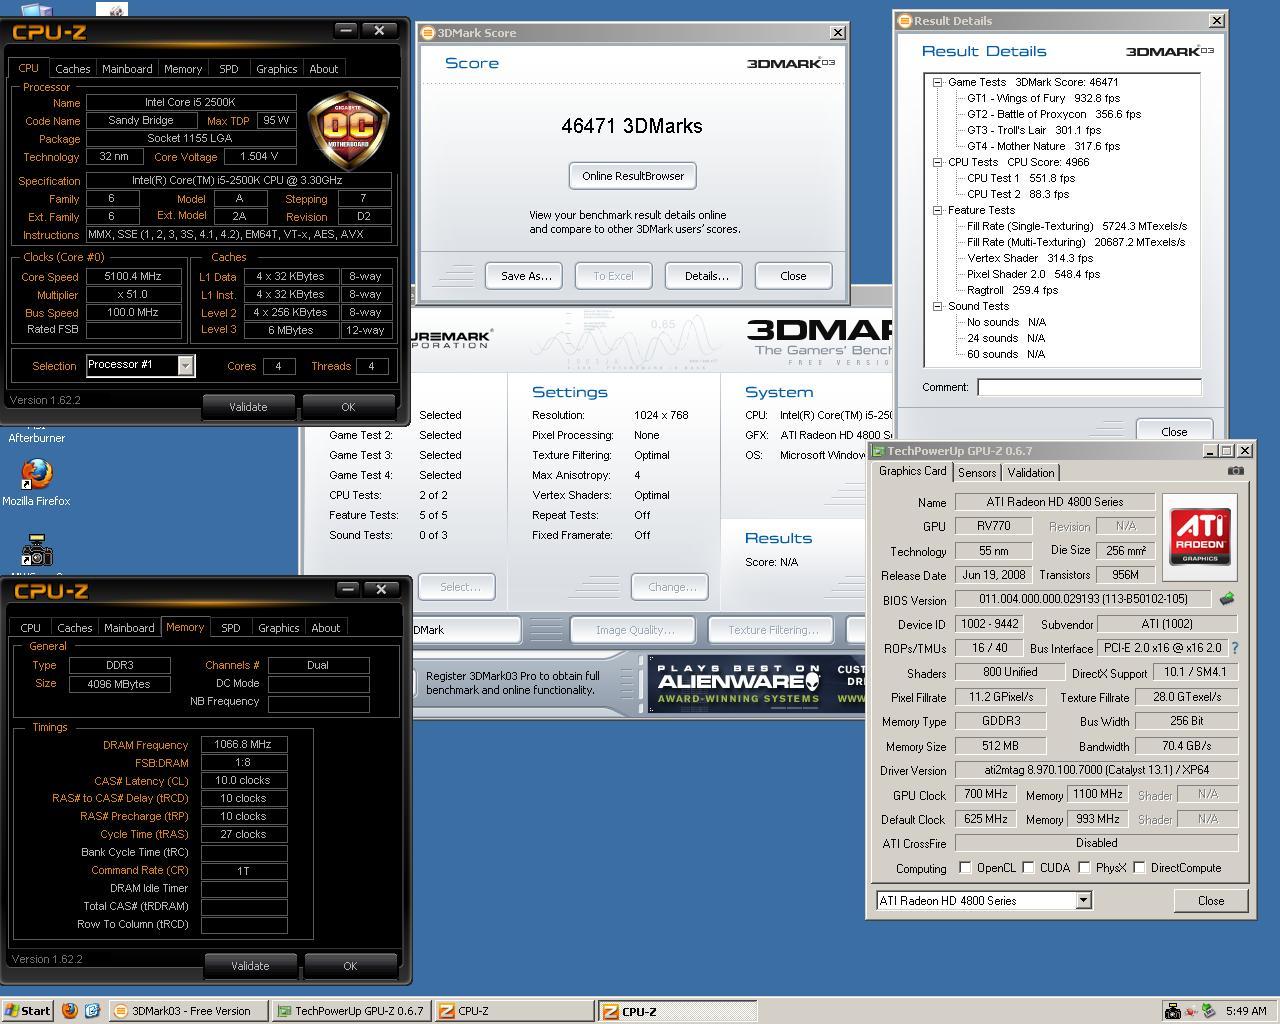Open the Mozilla Firefox desktop icon

point(36,482)
